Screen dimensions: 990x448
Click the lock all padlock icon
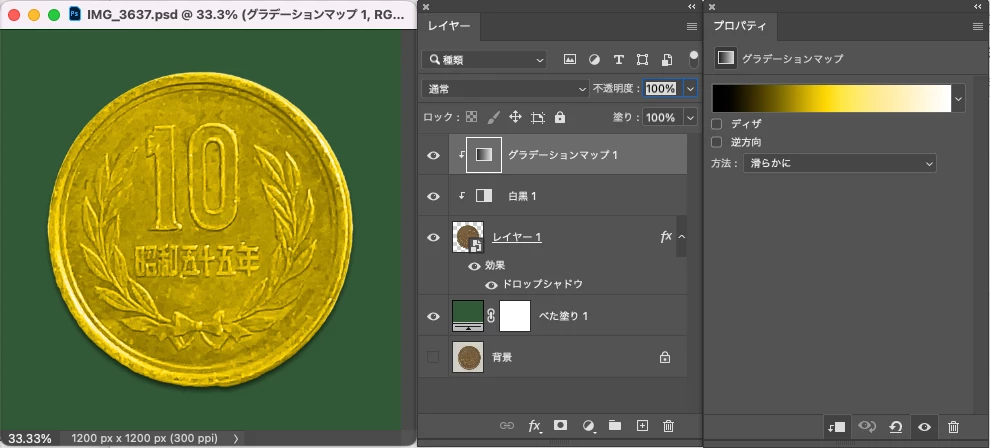560,117
